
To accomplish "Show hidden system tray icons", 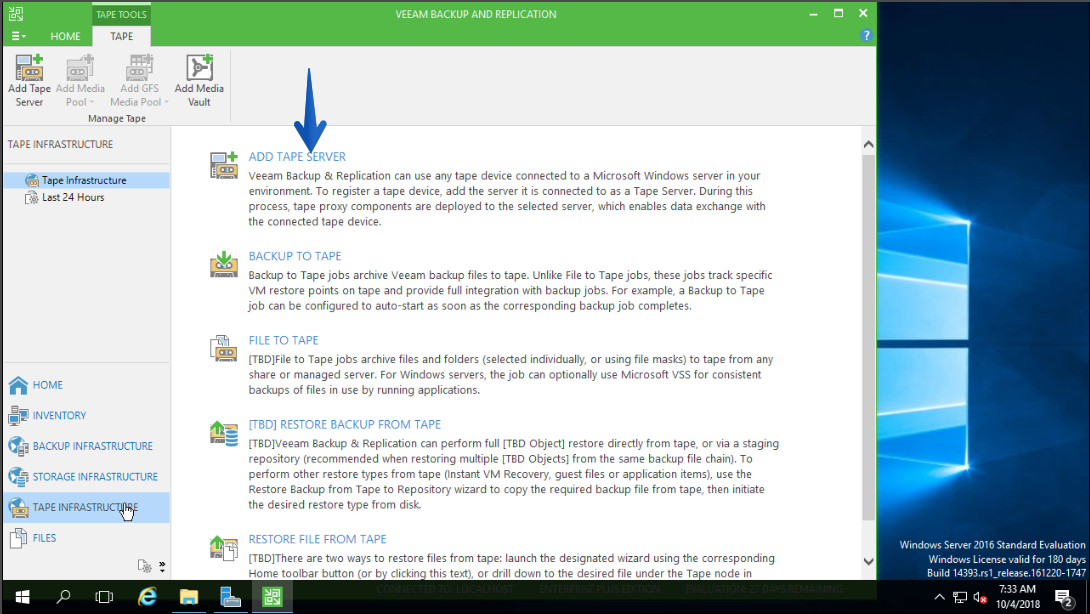I will point(939,597).
